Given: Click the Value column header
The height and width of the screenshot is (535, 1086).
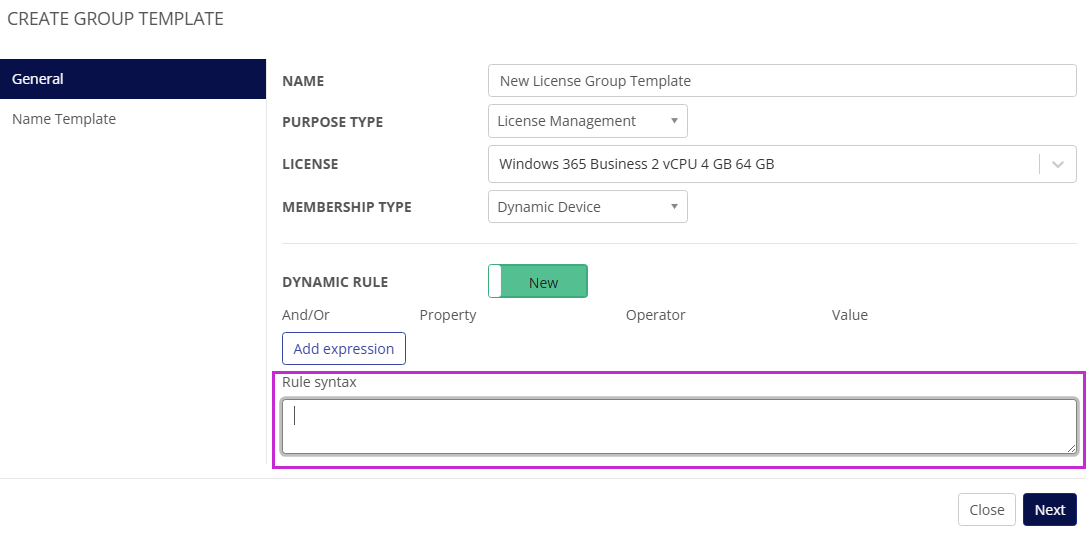Looking at the screenshot, I should [849, 315].
